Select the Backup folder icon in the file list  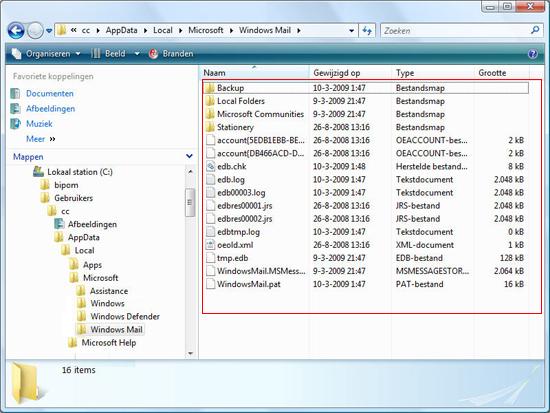coord(210,88)
